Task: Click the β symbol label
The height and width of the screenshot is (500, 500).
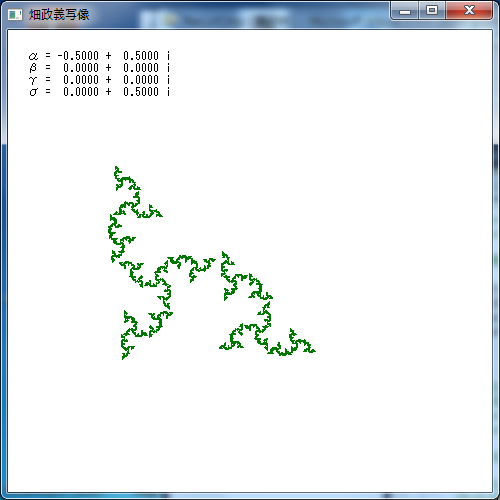Action: tap(33, 68)
